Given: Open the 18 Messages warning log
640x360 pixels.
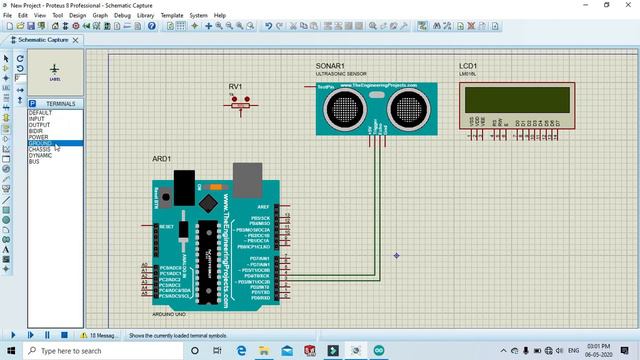Looking at the screenshot, I should (x=98, y=336).
